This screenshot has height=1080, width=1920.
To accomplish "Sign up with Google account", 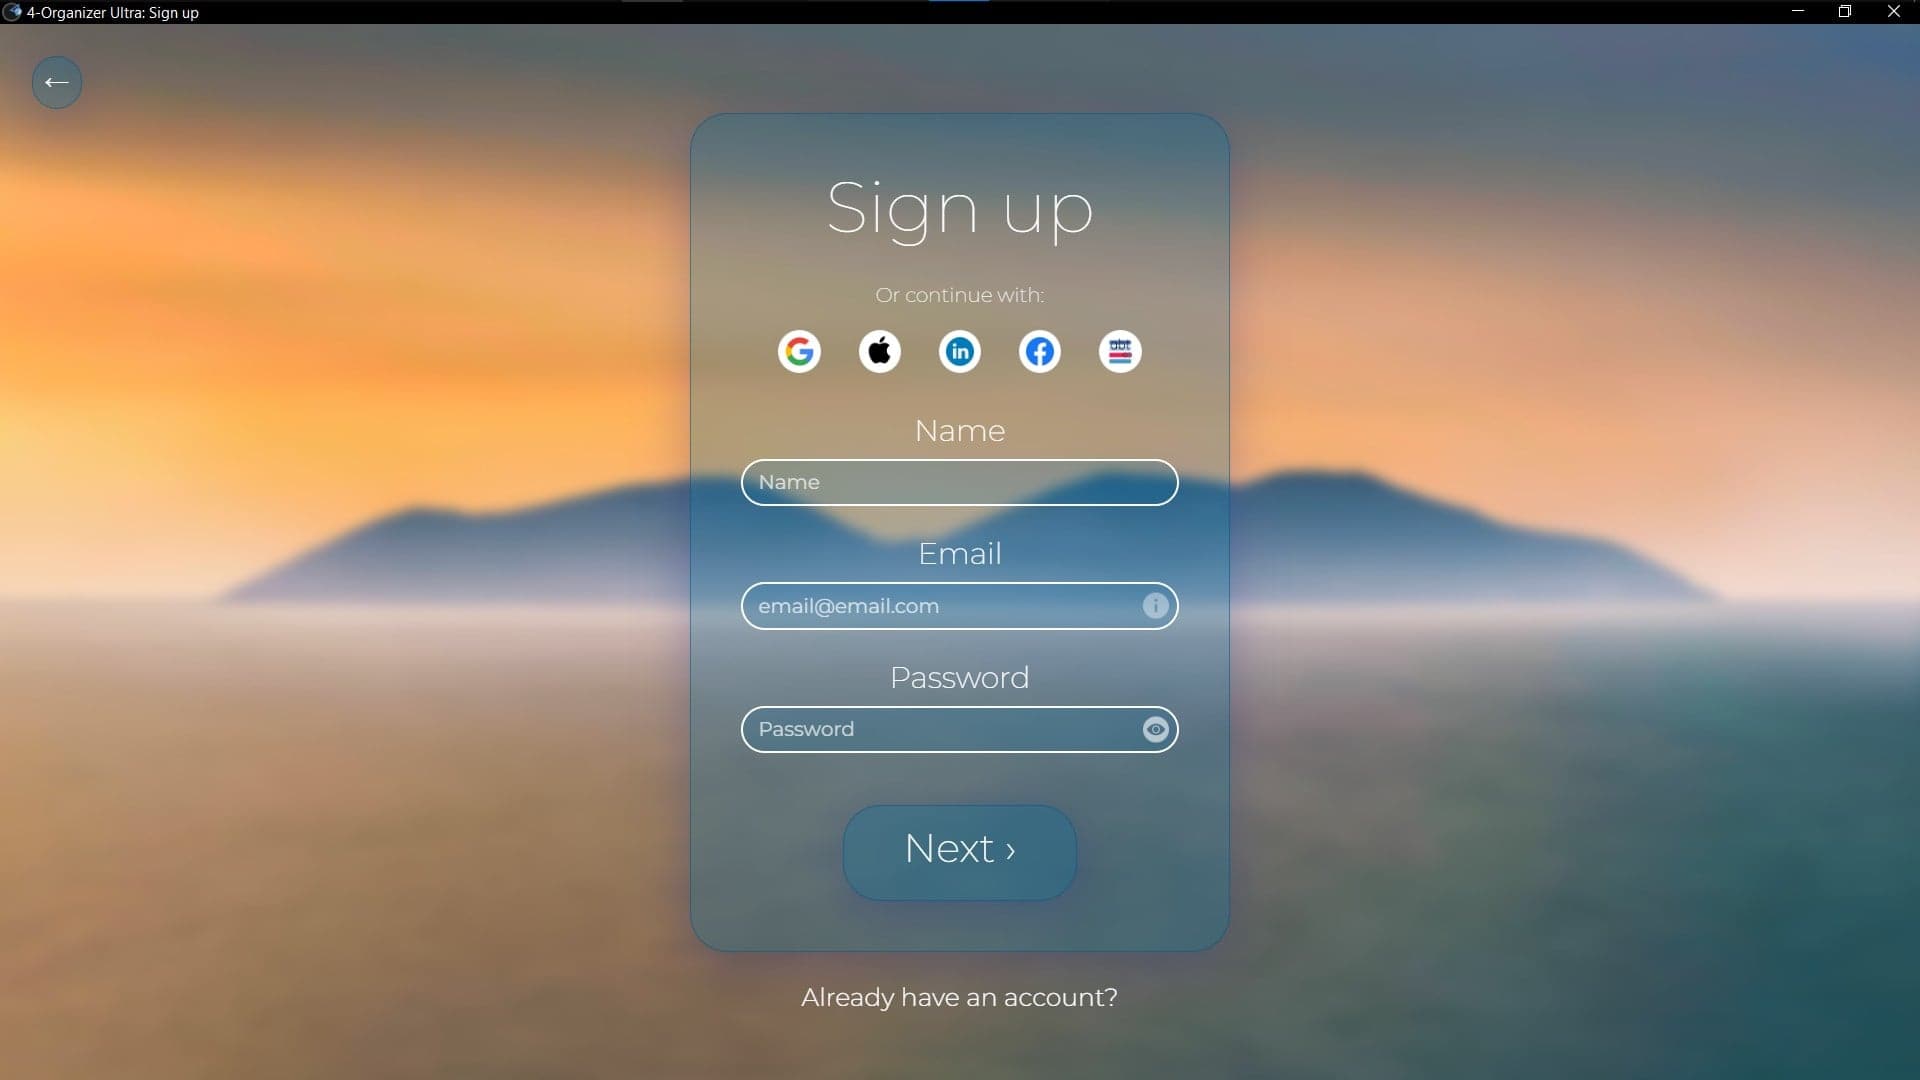I will pyautogui.click(x=799, y=351).
